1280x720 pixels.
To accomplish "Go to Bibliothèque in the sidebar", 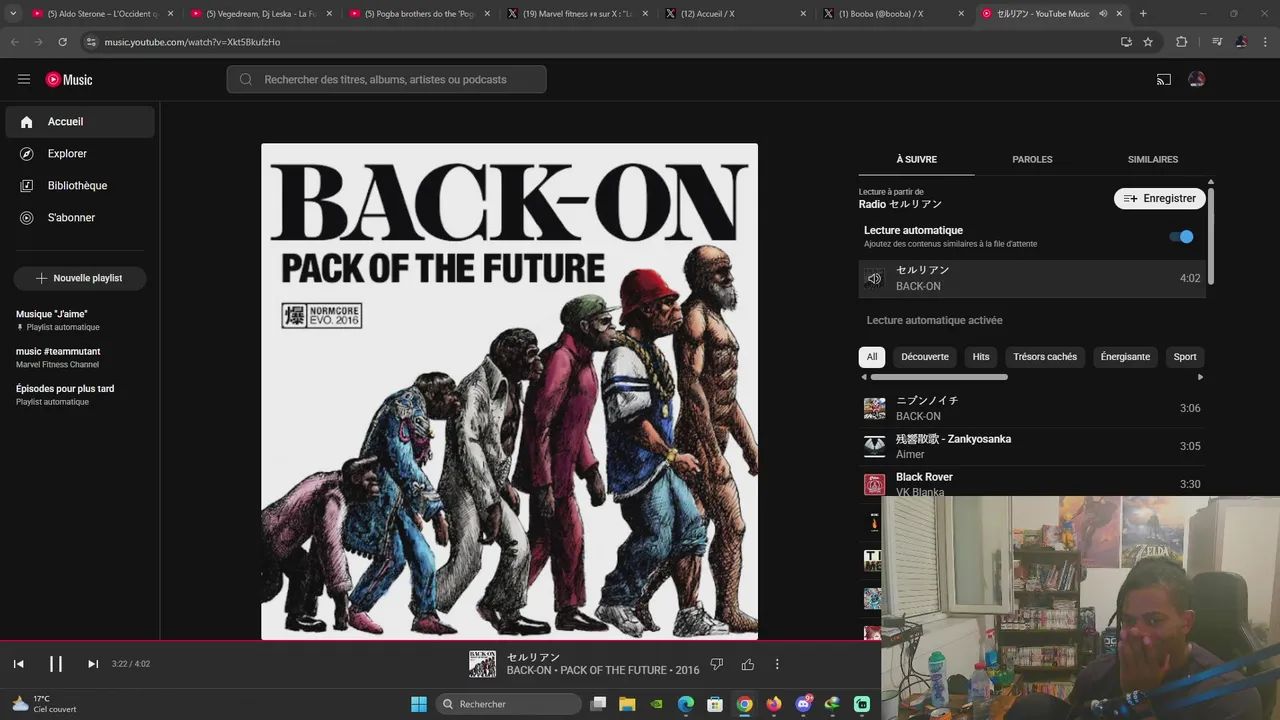I will (80, 185).
